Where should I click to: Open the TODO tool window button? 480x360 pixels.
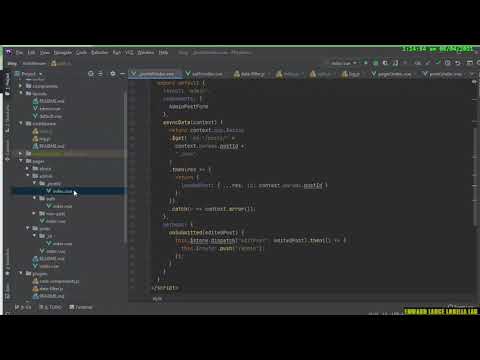click(x=51, y=307)
